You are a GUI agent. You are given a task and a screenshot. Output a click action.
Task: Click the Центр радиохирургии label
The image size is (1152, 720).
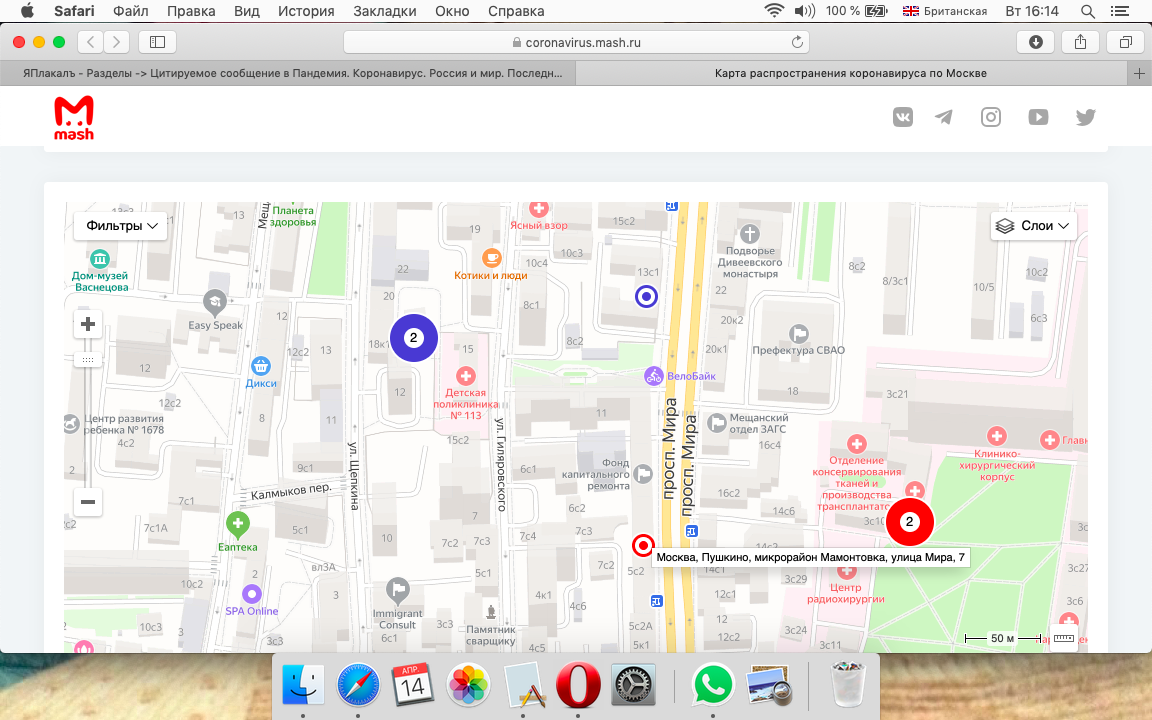pos(846,594)
